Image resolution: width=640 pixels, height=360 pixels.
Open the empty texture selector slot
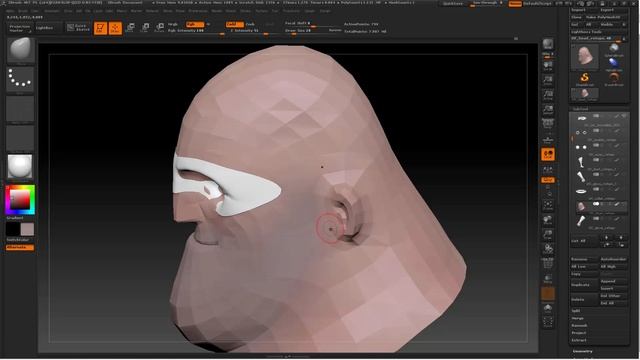click(20, 138)
